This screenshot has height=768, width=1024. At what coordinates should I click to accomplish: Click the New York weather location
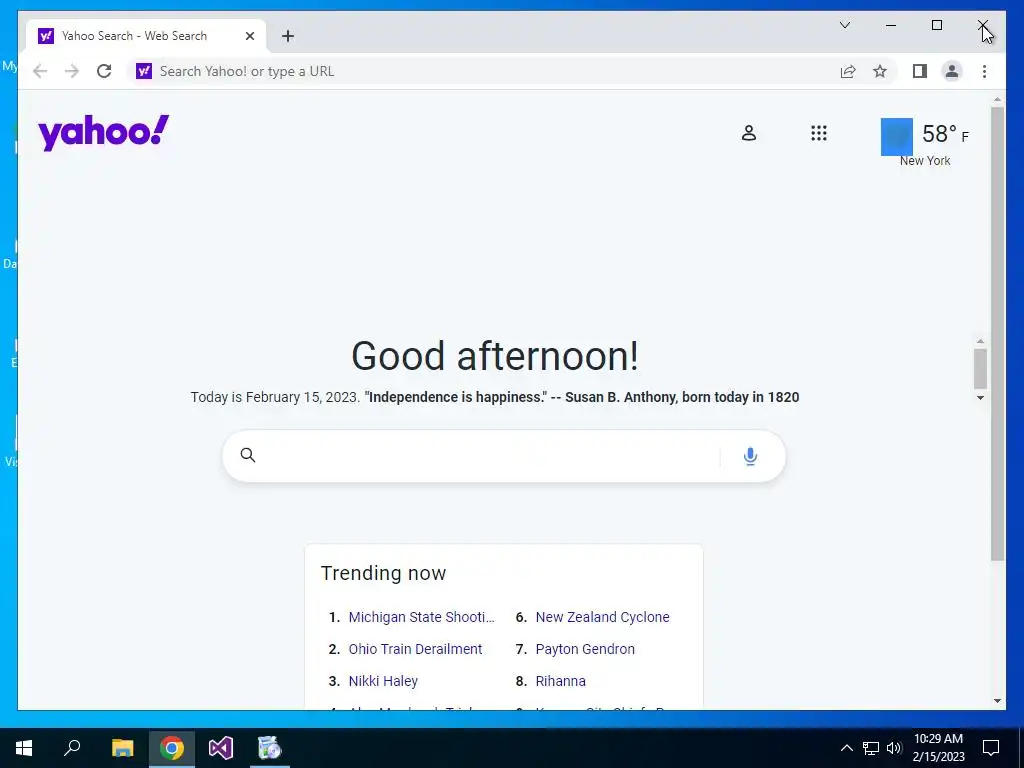coord(925,161)
